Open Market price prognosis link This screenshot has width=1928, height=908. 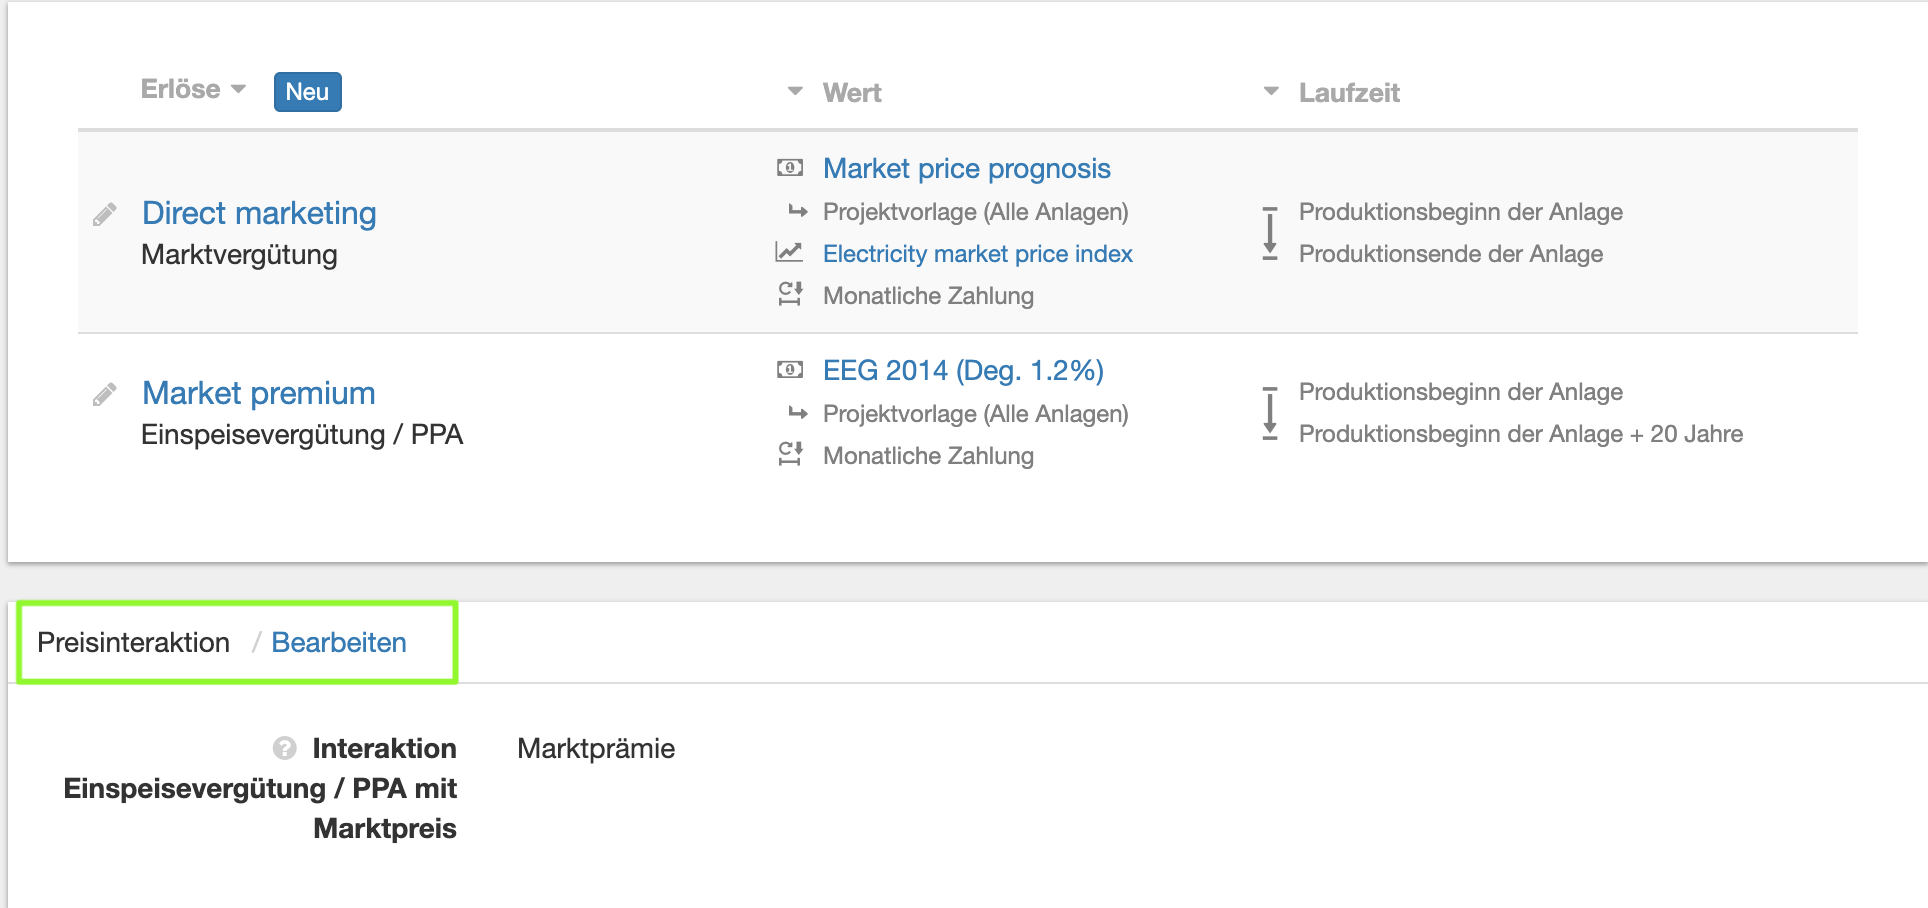tap(966, 168)
